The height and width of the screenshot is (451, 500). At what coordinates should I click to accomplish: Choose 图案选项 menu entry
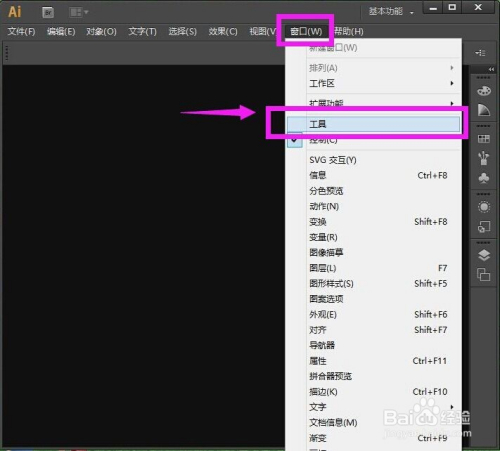pyautogui.click(x=373, y=299)
